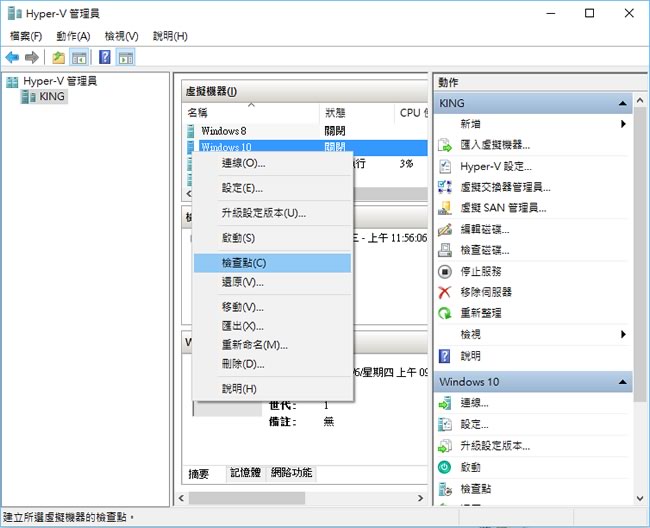This screenshot has width=650, height=528.
Task: Choose 刪除(D)... from context menu
Action: tap(272, 364)
